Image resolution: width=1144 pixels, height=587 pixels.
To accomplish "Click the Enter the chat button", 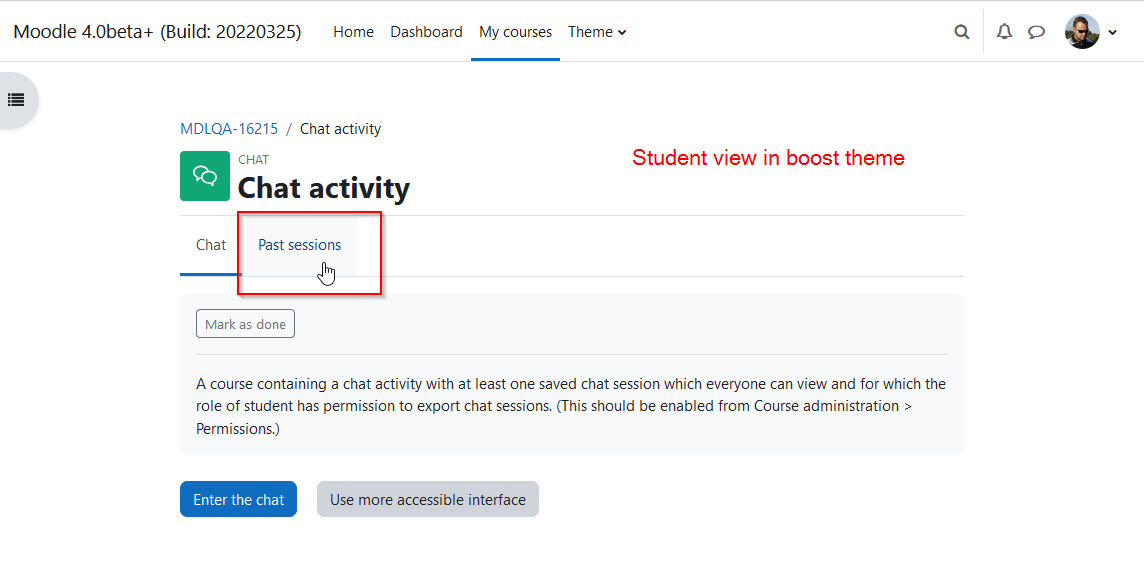I will [239, 499].
